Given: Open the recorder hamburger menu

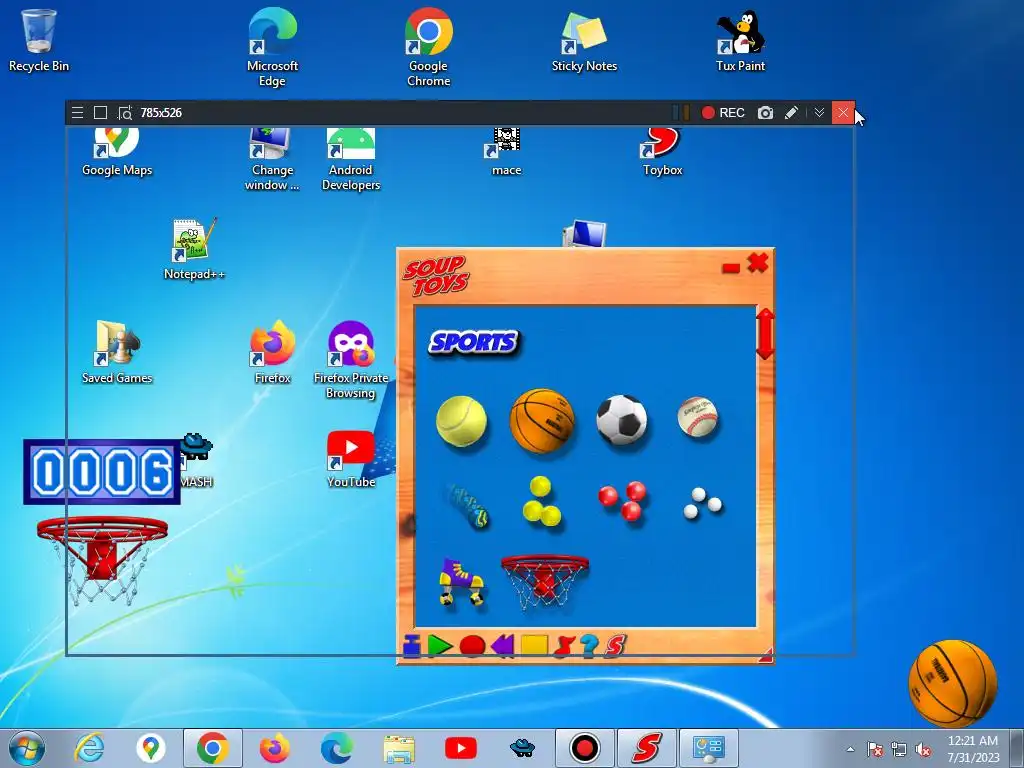Looking at the screenshot, I should pyautogui.click(x=77, y=113).
